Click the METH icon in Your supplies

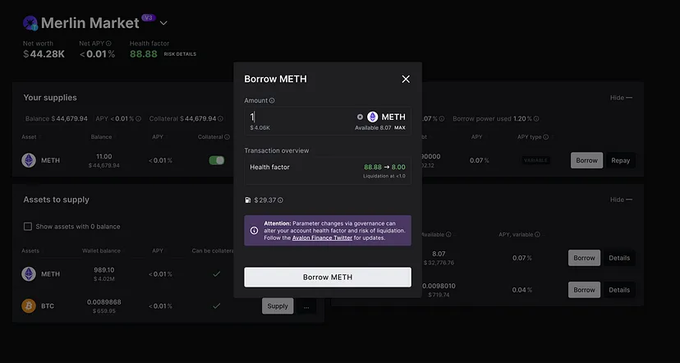point(29,160)
